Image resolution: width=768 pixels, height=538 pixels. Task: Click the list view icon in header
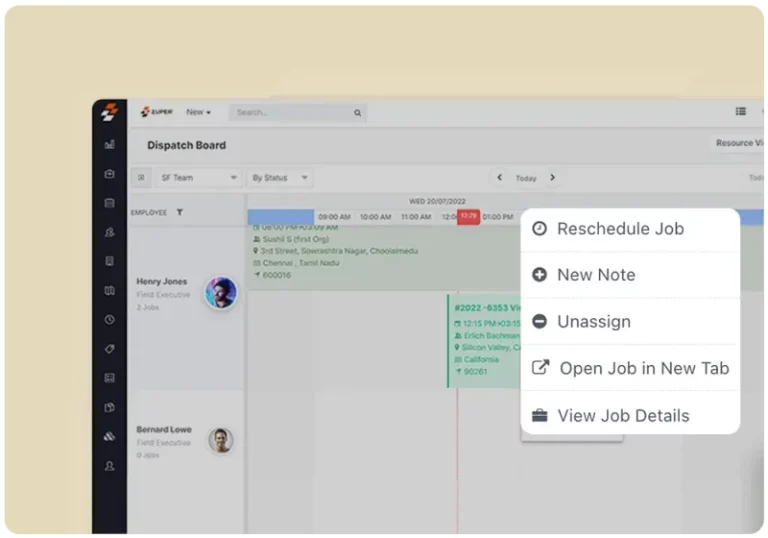[x=741, y=111]
